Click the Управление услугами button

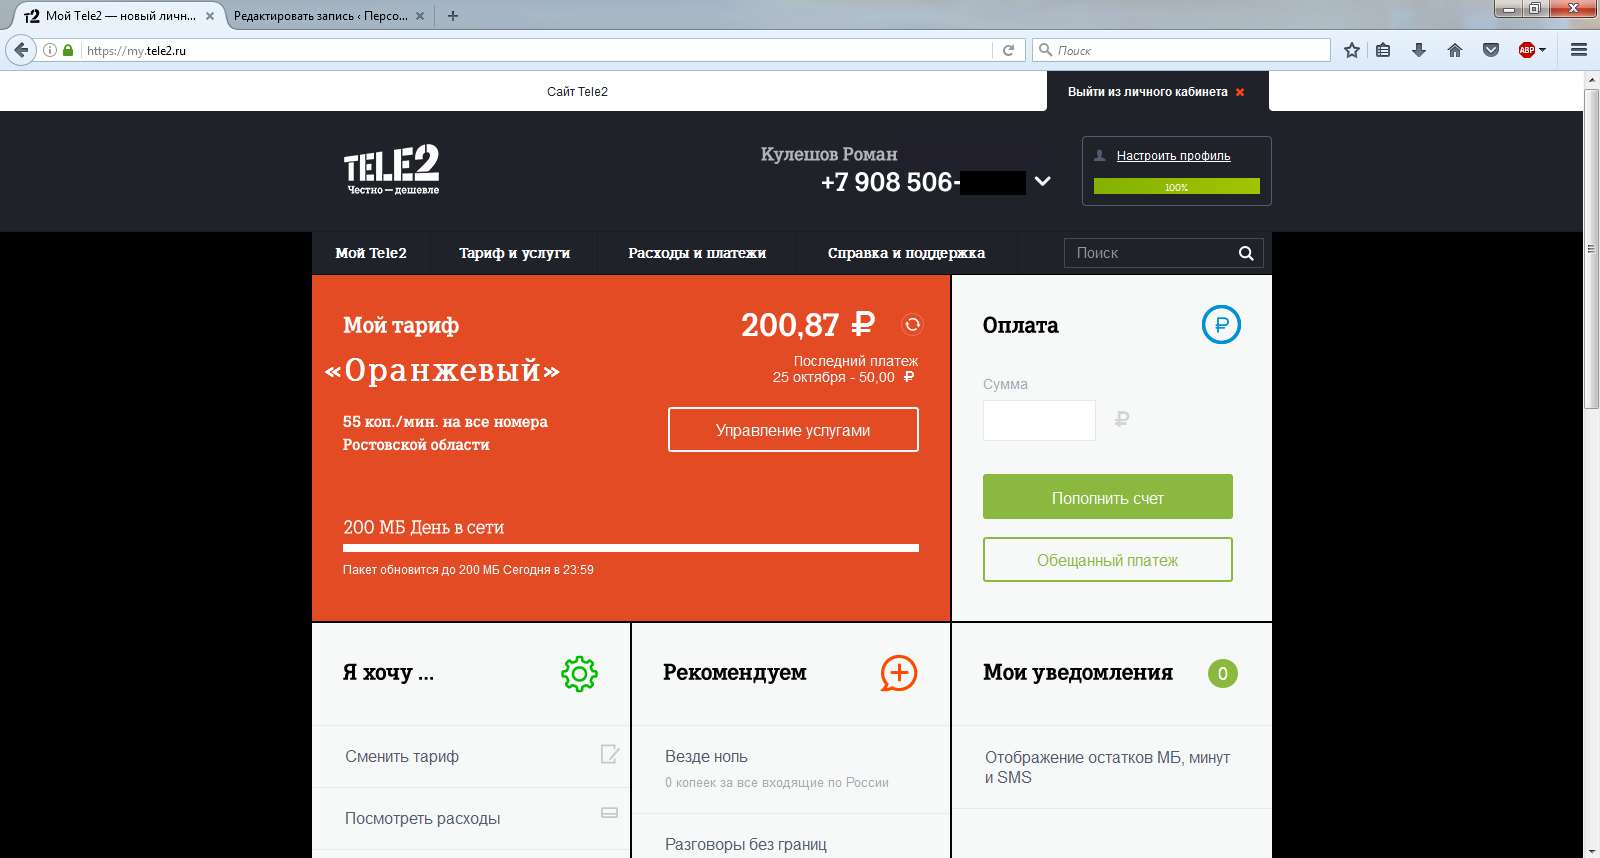(x=793, y=430)
